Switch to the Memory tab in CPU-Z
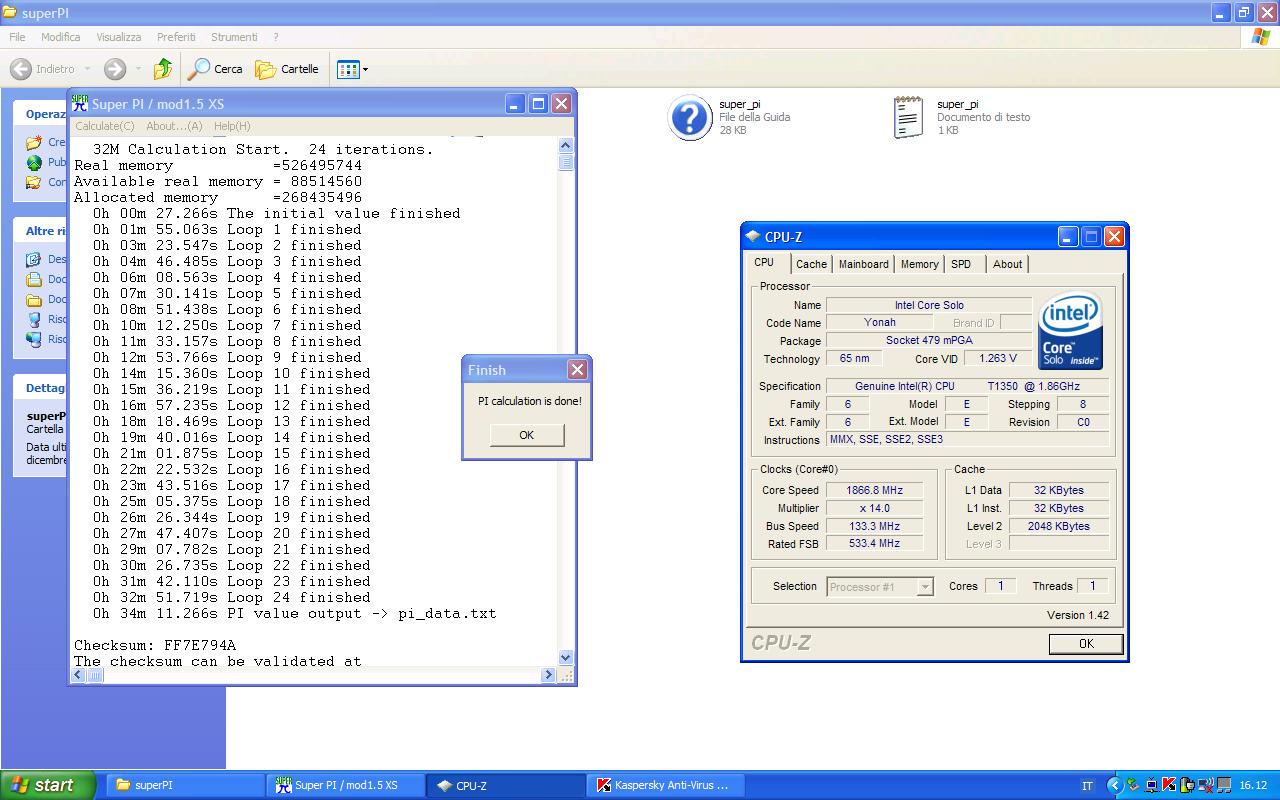This screenshot has height=800, width=1280. [x=919, y=264]
